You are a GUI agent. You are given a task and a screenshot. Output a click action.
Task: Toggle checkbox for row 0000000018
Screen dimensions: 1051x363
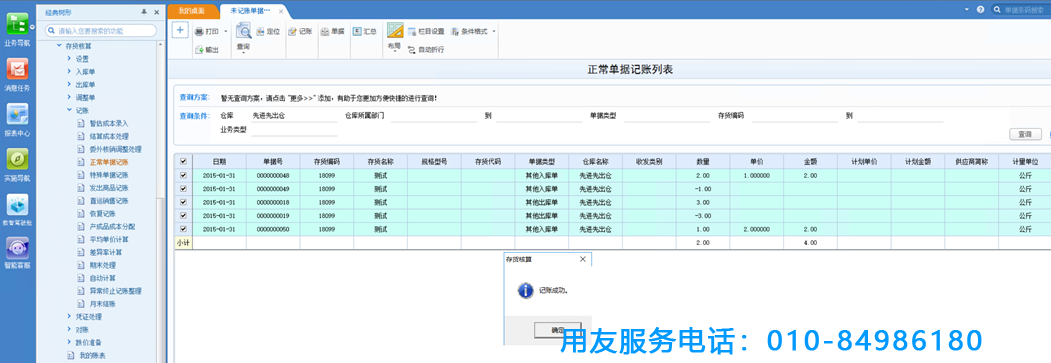pos(184,202)
